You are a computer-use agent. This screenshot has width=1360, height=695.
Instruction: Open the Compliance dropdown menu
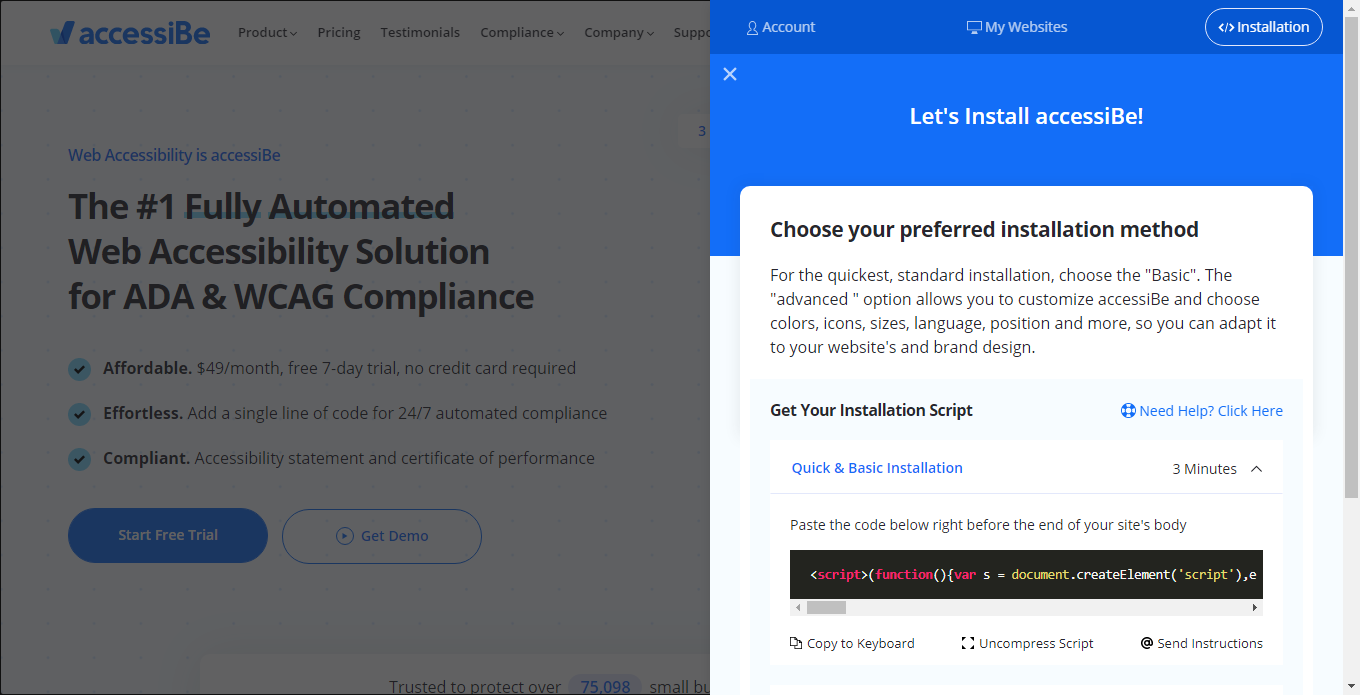pos(522,33)
